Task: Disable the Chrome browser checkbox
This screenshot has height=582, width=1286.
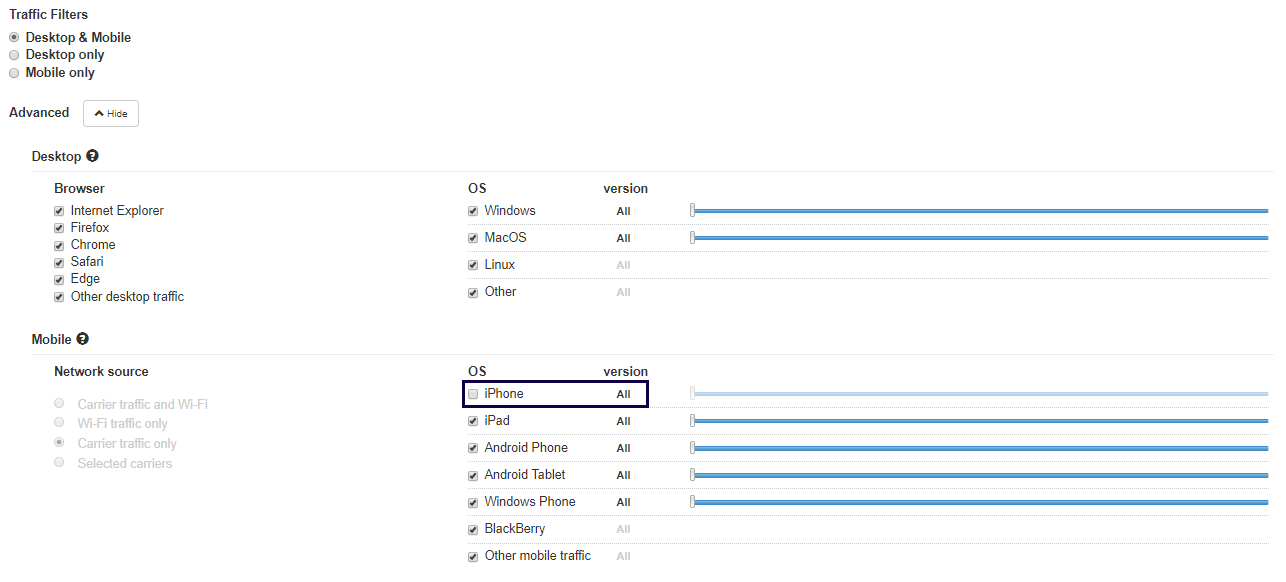Action: click(59, 245)
